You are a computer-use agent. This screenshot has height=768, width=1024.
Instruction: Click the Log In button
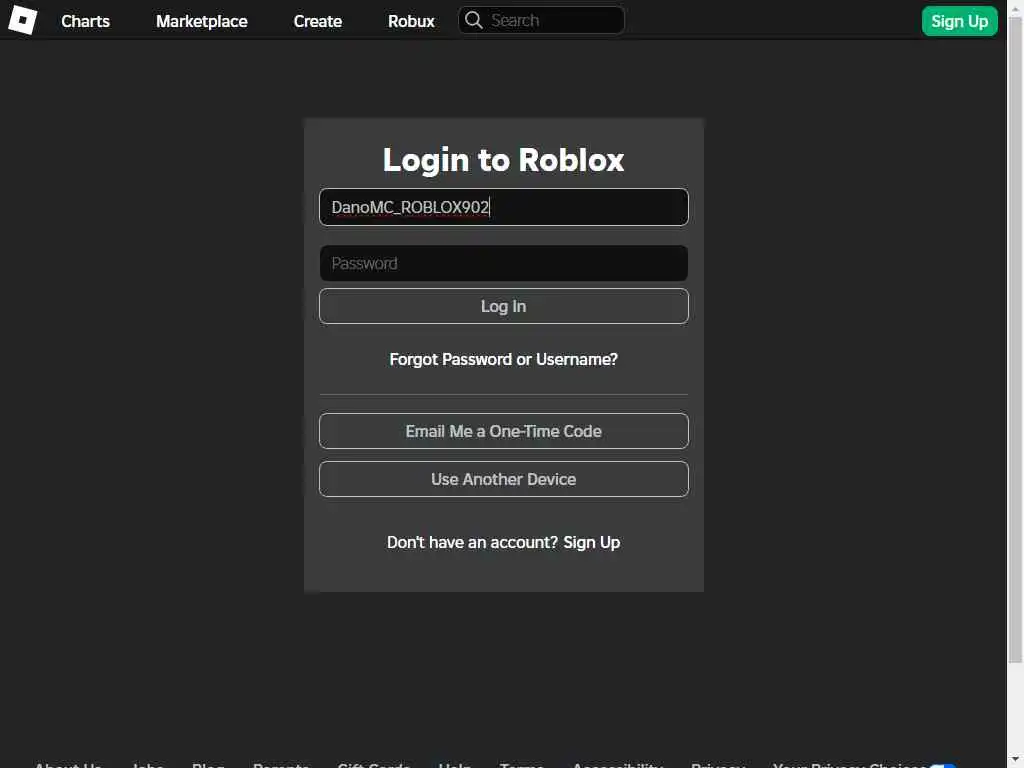click(x=504, y=306)
